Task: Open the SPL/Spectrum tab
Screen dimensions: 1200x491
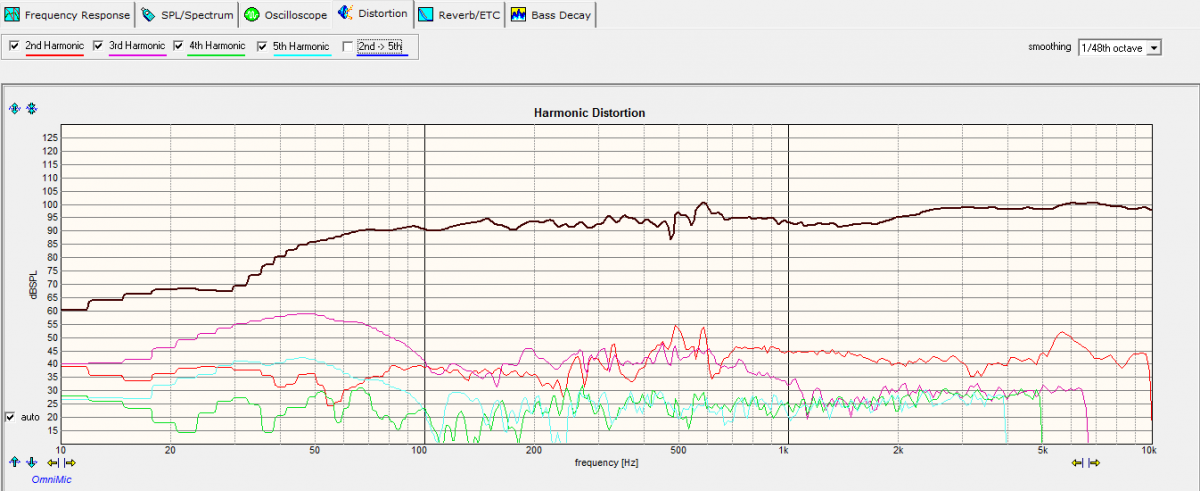Action: click(187, 15)
